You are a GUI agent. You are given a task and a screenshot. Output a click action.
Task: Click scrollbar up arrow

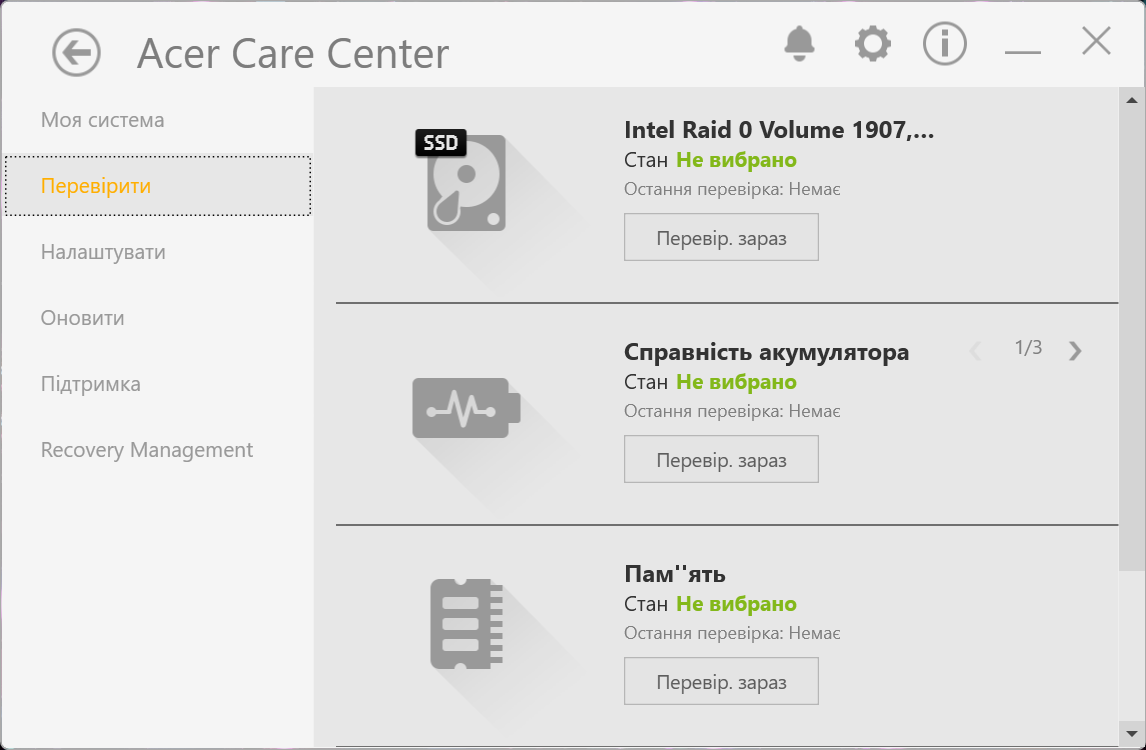pyautogui.click(x=1132, y=100)
